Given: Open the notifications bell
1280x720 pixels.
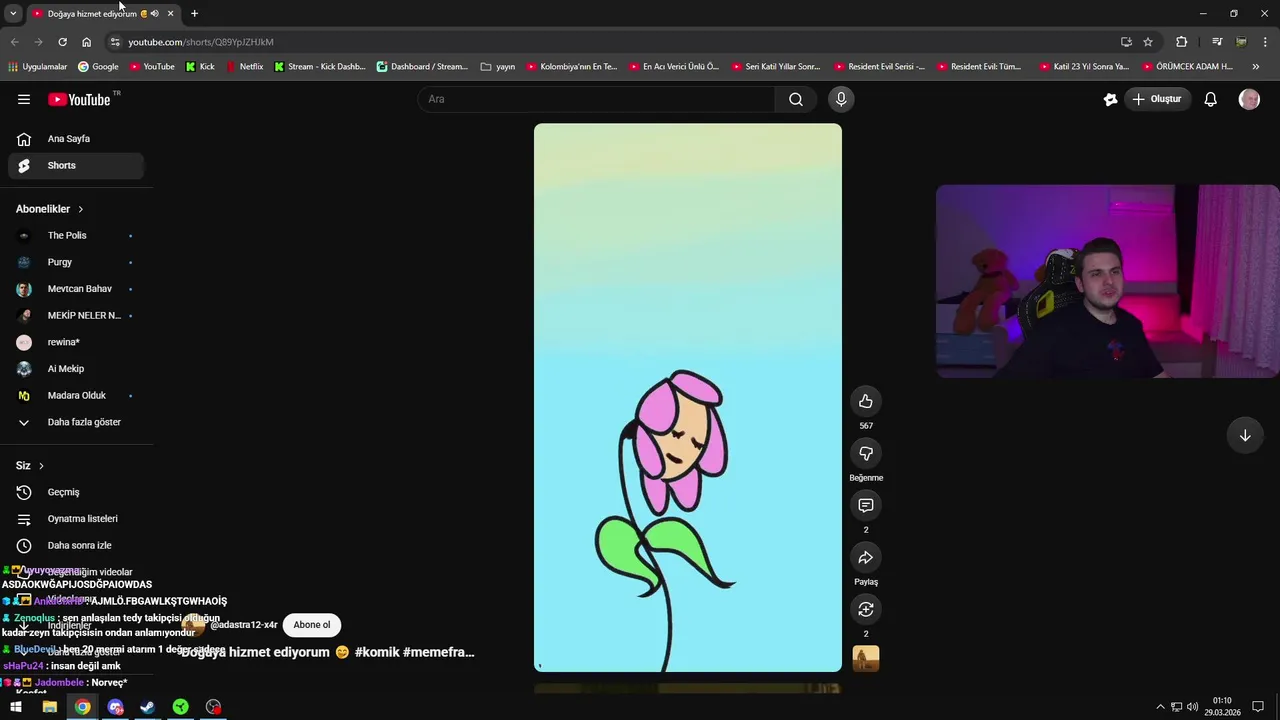Looking at the screenshot, I should point(1210,99).
